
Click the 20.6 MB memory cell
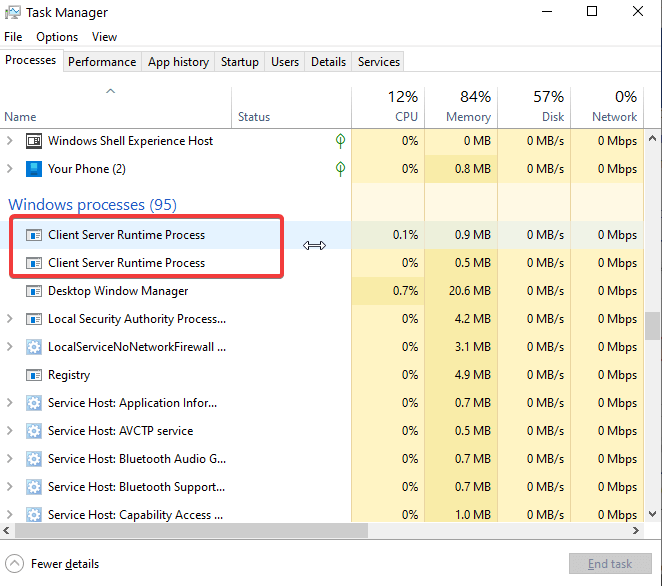pyautogui.click(x=461, y=291)
